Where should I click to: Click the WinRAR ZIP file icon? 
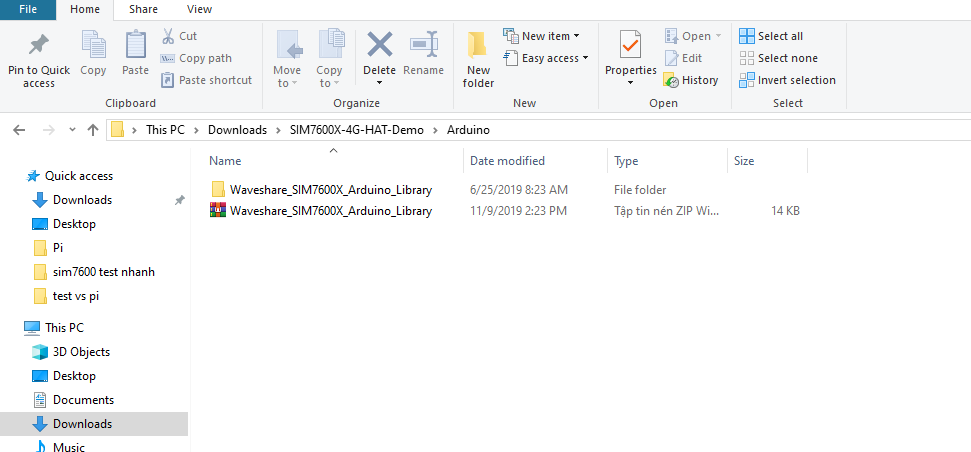(x=217, y=211)
